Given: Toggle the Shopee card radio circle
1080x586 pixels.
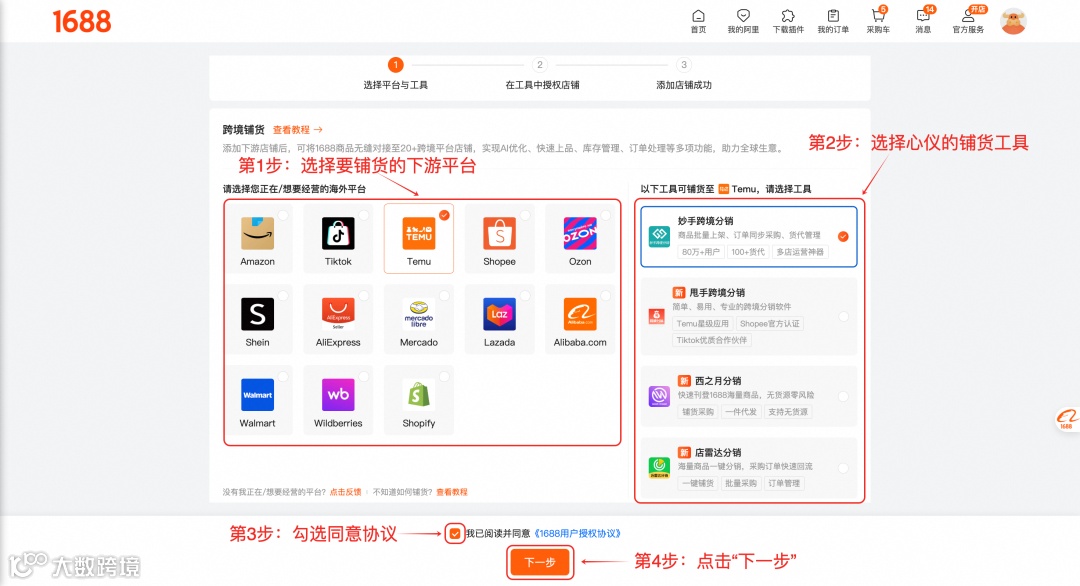Looking at the screenshot, I should (525, 215).
